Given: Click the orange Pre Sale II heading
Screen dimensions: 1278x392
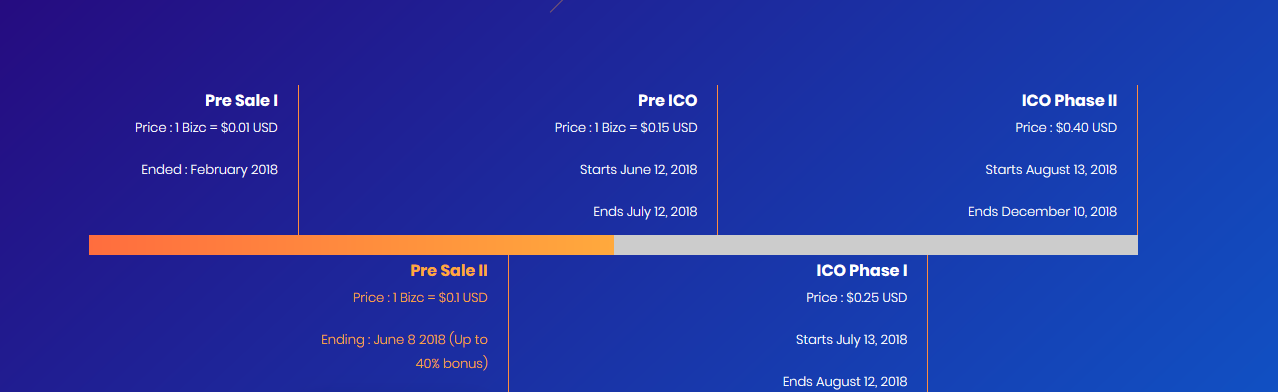Looking at the screenshot, I should click(x=449, y=270).
